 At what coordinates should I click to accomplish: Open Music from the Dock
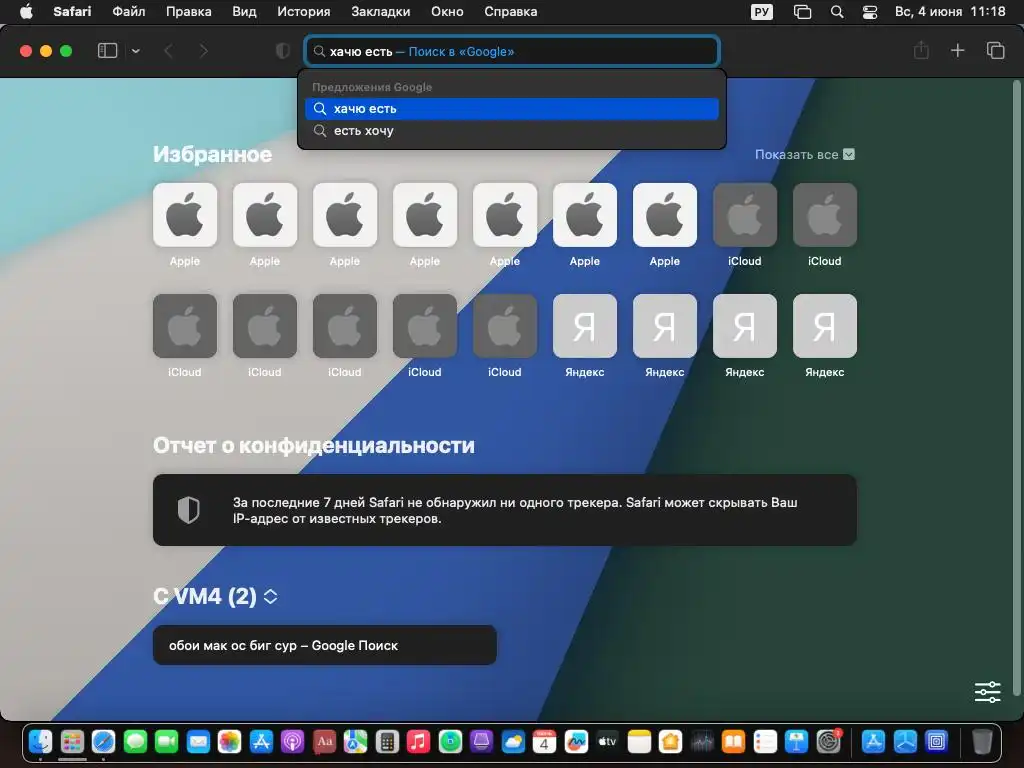pyautogui.click(x=419, y=742)
